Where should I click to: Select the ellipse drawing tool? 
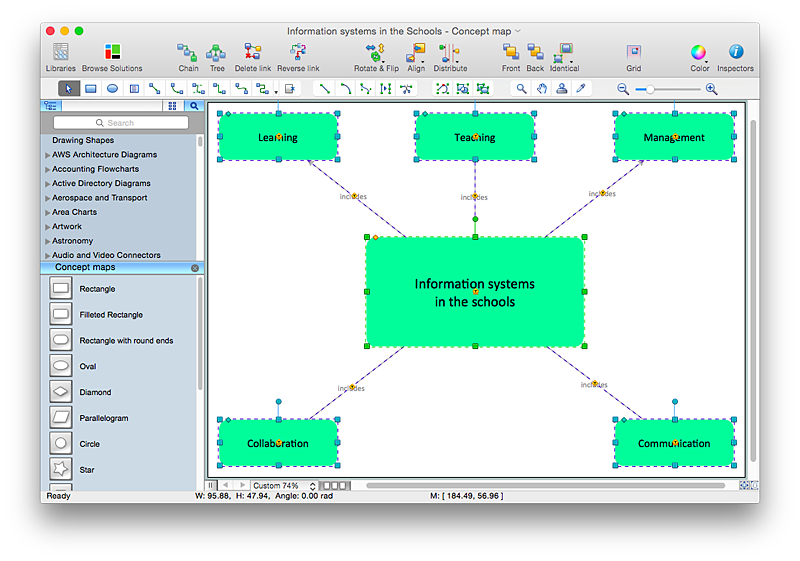pyautogui.click(x=112, y=89)
